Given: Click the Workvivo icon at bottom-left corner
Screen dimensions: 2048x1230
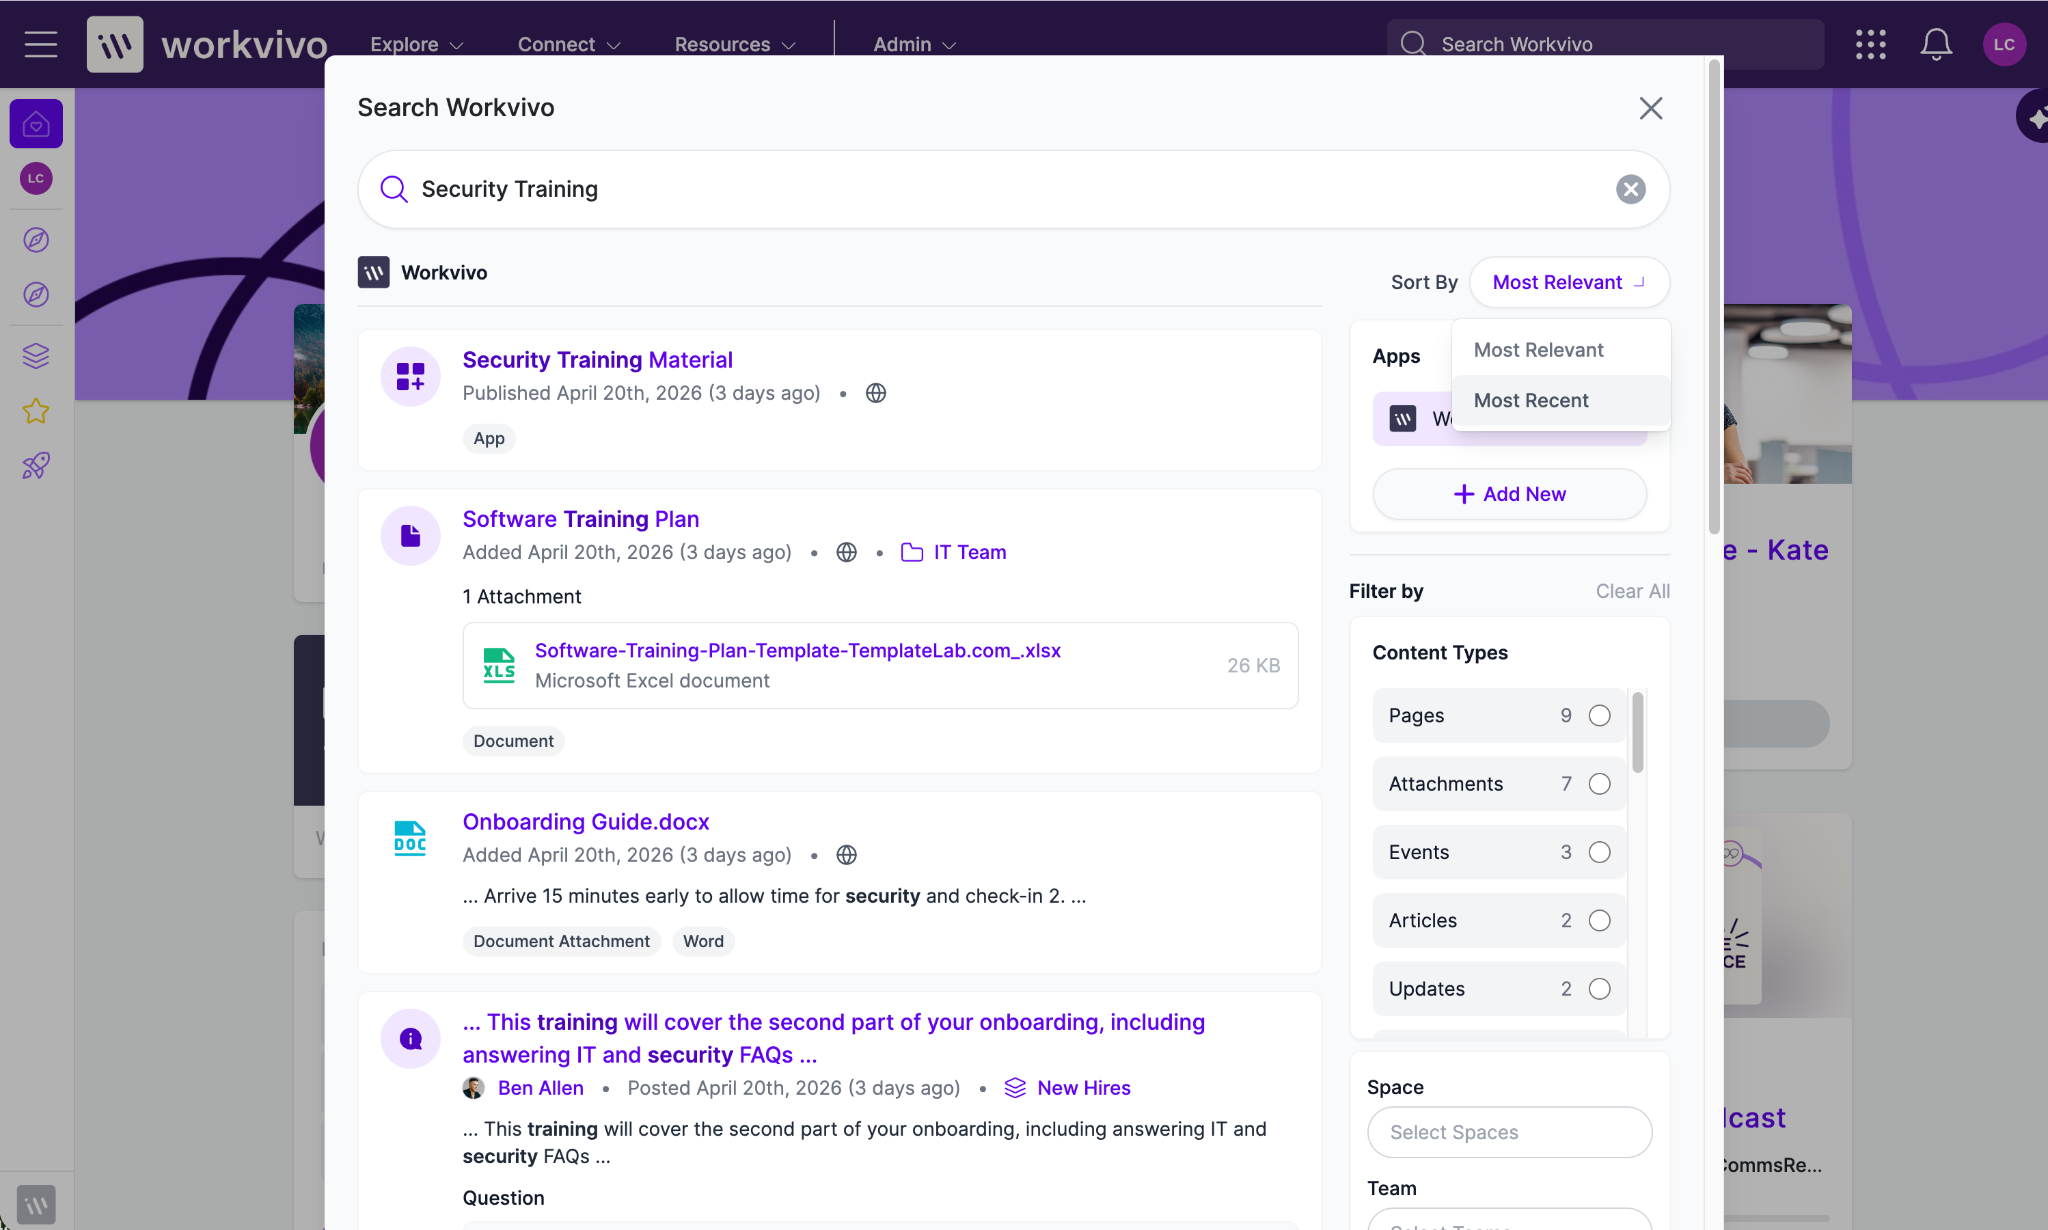Looking at the screenshot, I should point(36,1205).
